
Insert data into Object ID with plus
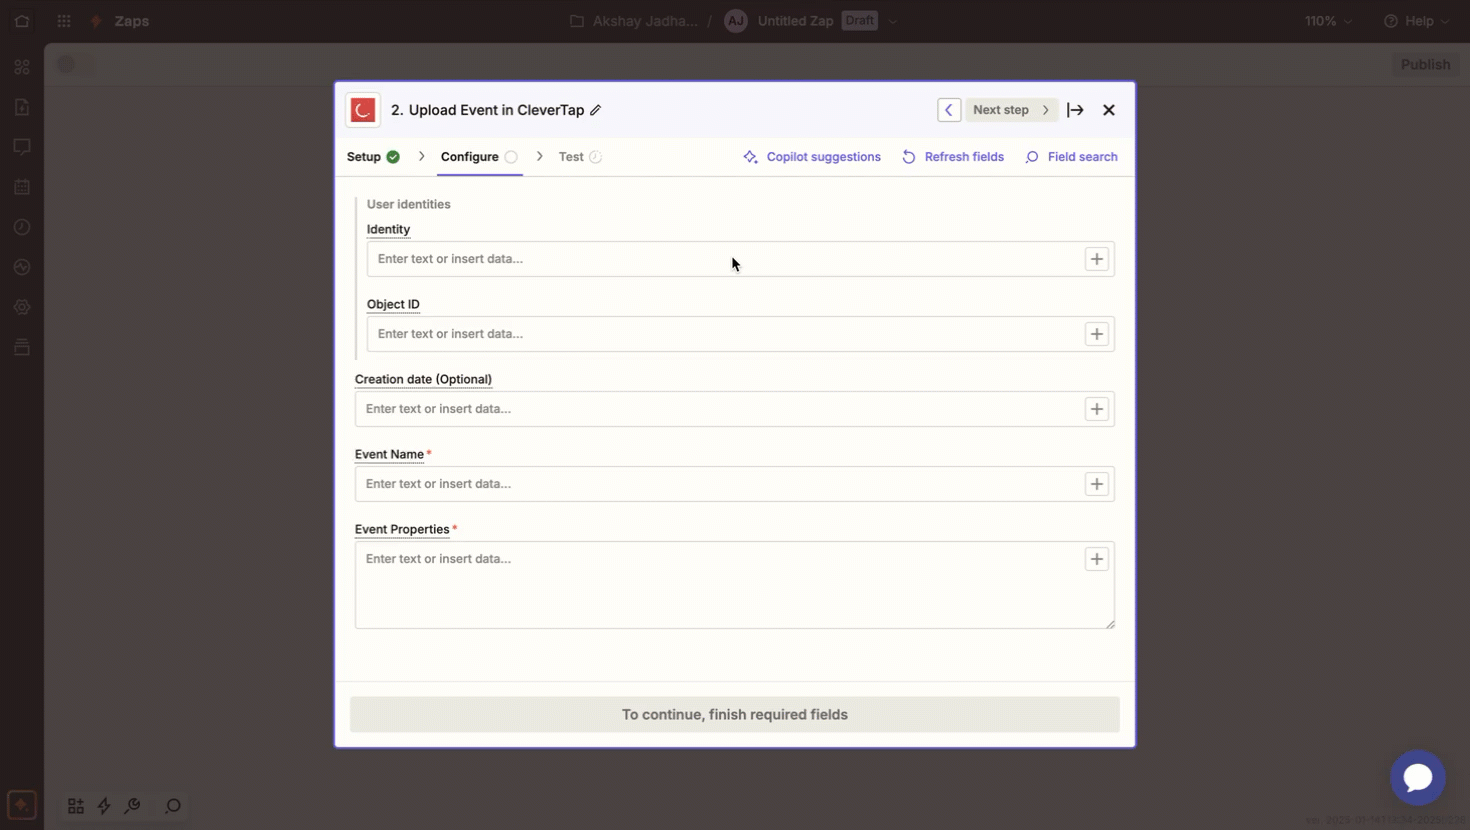(x=1097, y=334)
